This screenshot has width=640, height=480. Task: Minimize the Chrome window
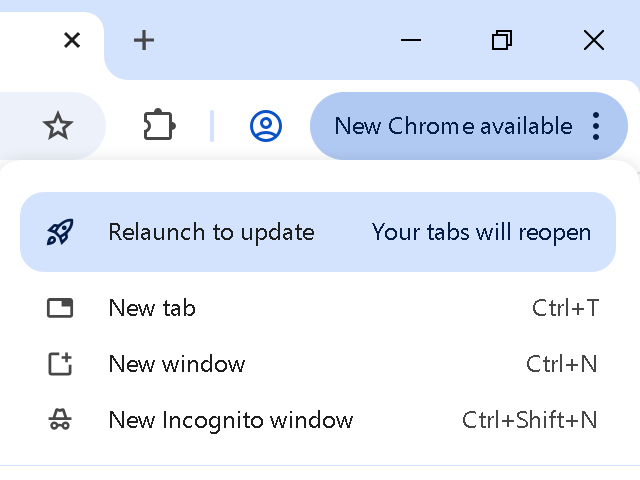(411, 40)
